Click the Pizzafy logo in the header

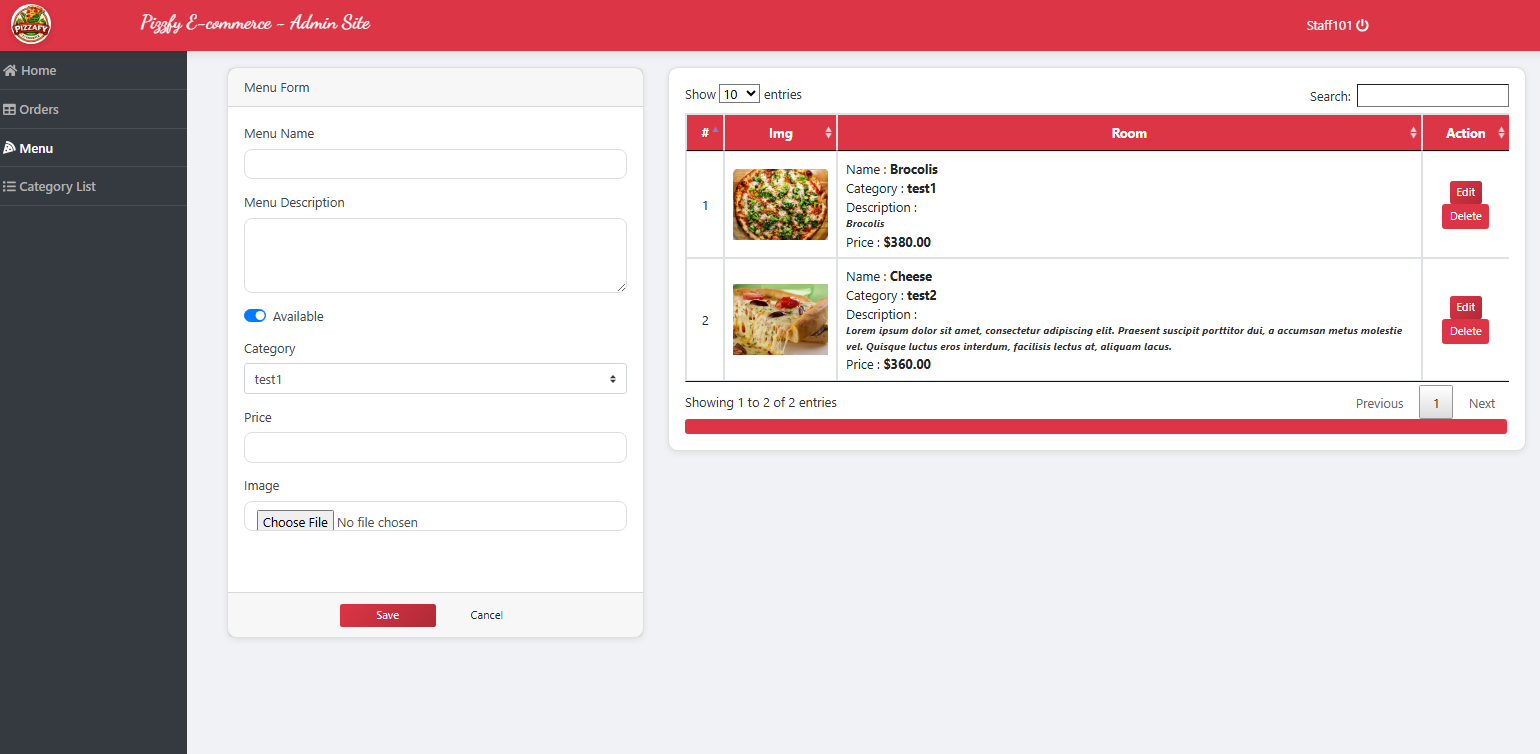click(30, 24)
